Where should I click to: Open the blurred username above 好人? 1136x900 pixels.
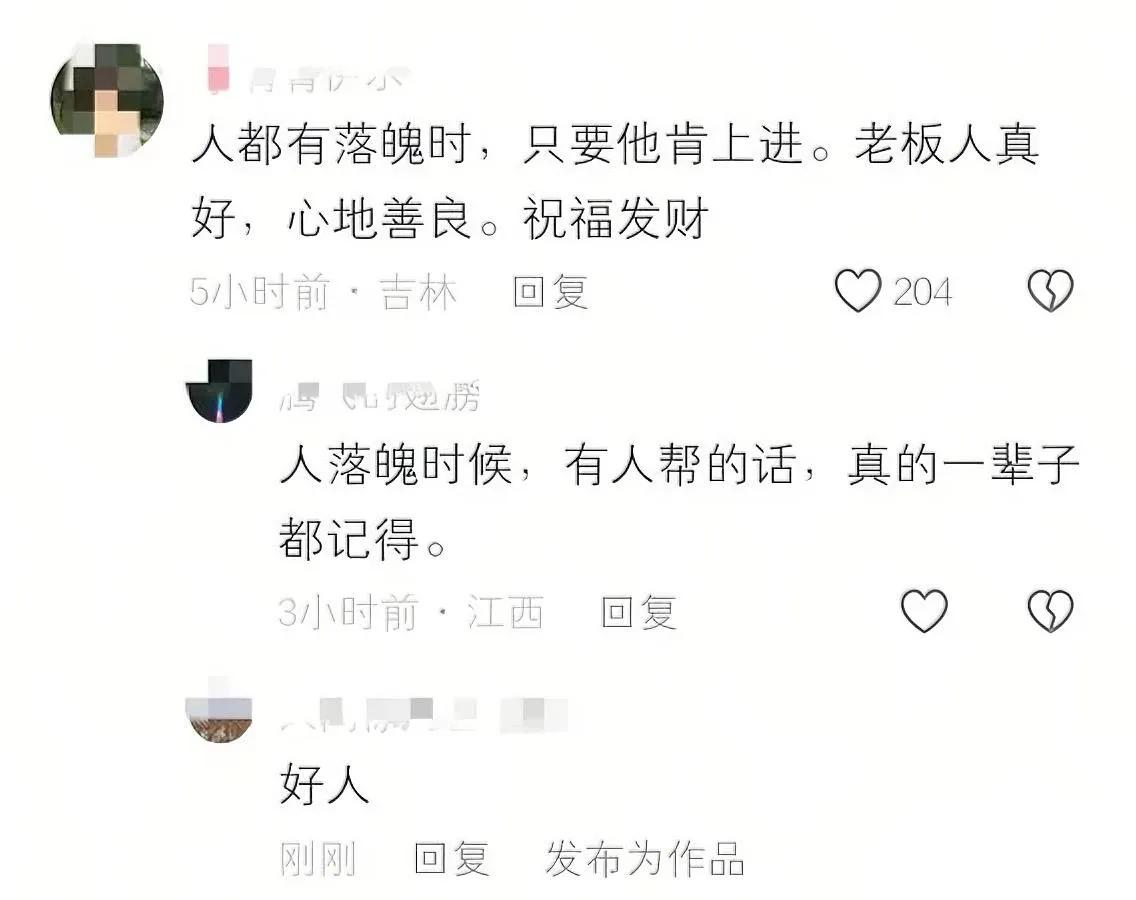[x=424, y=714]
